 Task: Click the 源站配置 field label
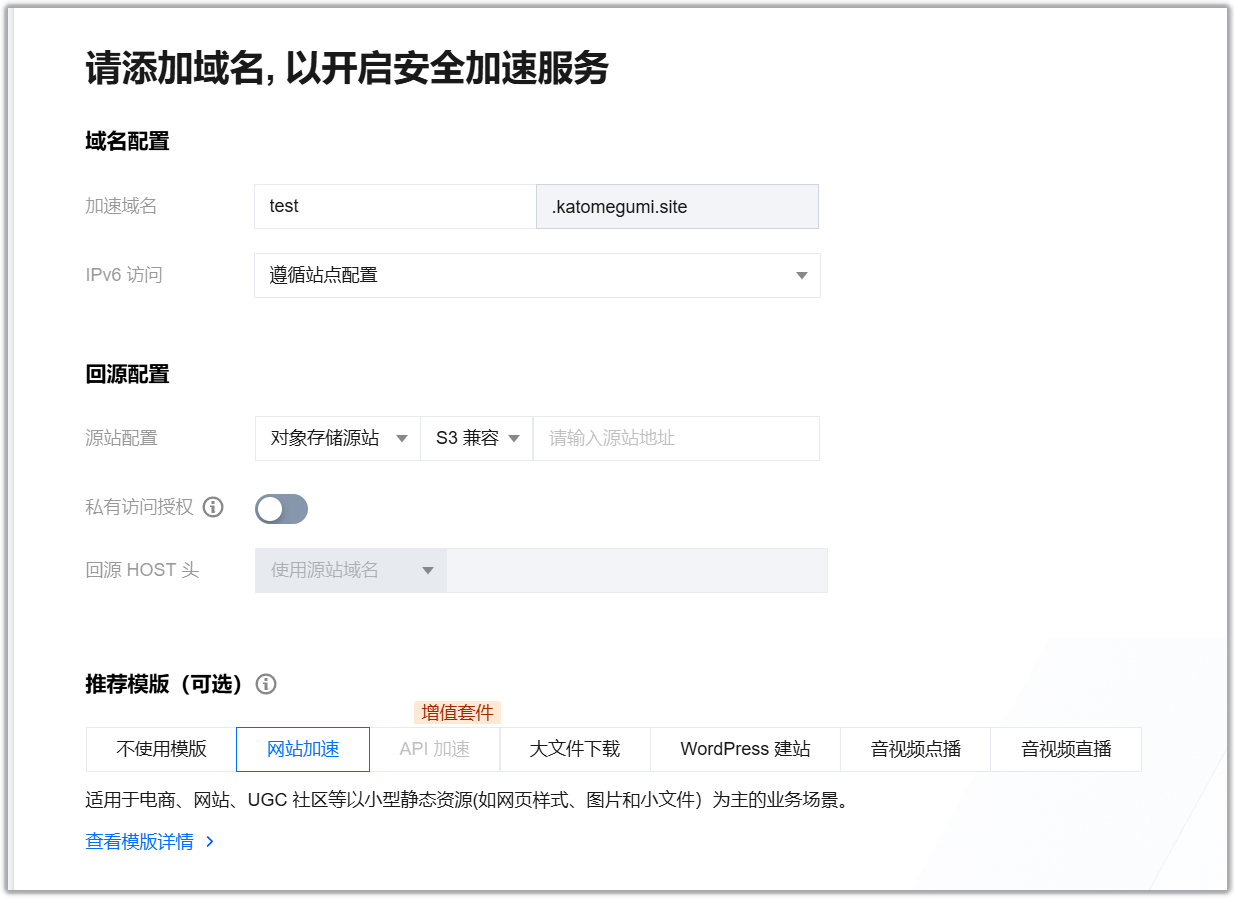pos(122,438)
